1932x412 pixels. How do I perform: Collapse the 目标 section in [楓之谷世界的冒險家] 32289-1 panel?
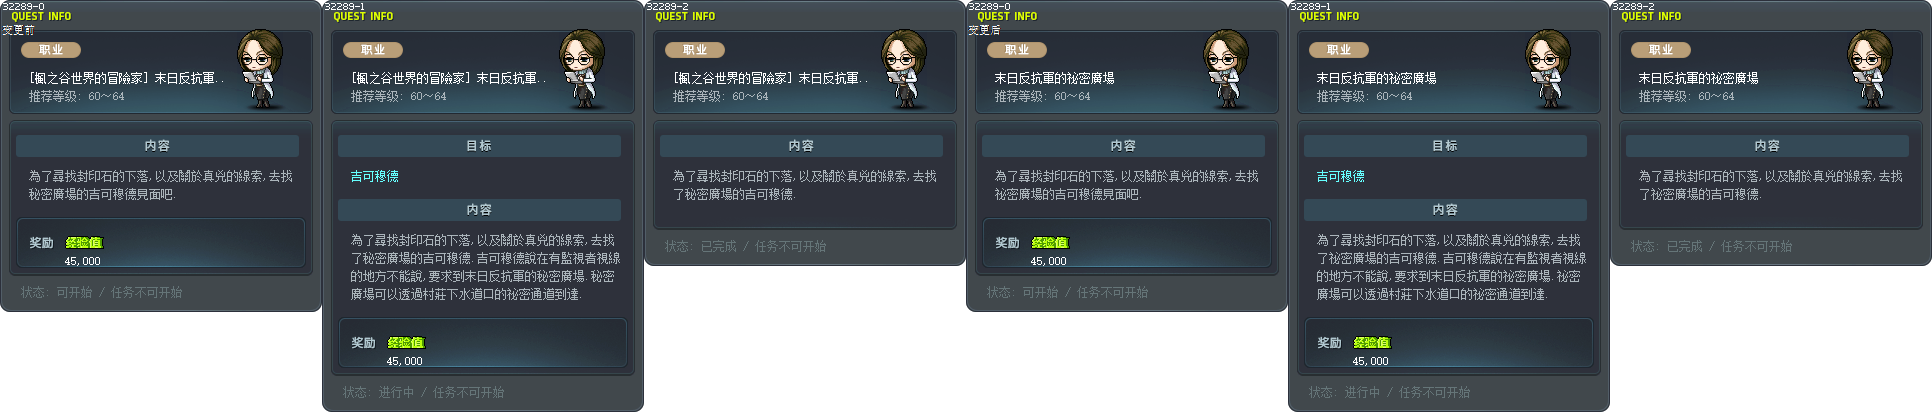pyautogui.click(x=479, y=146)
